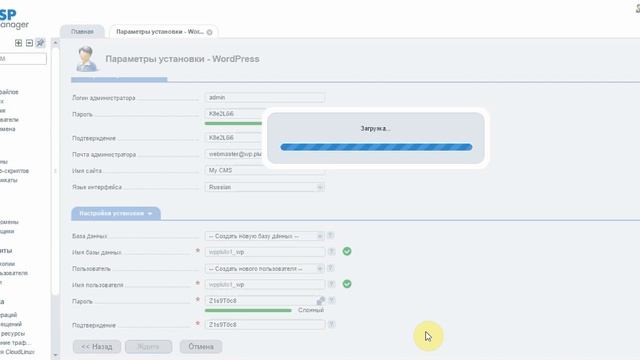Close the Параметры установки tab with its x icon
The height and width of the screenshot is (360, 640).
coord(209,32)
